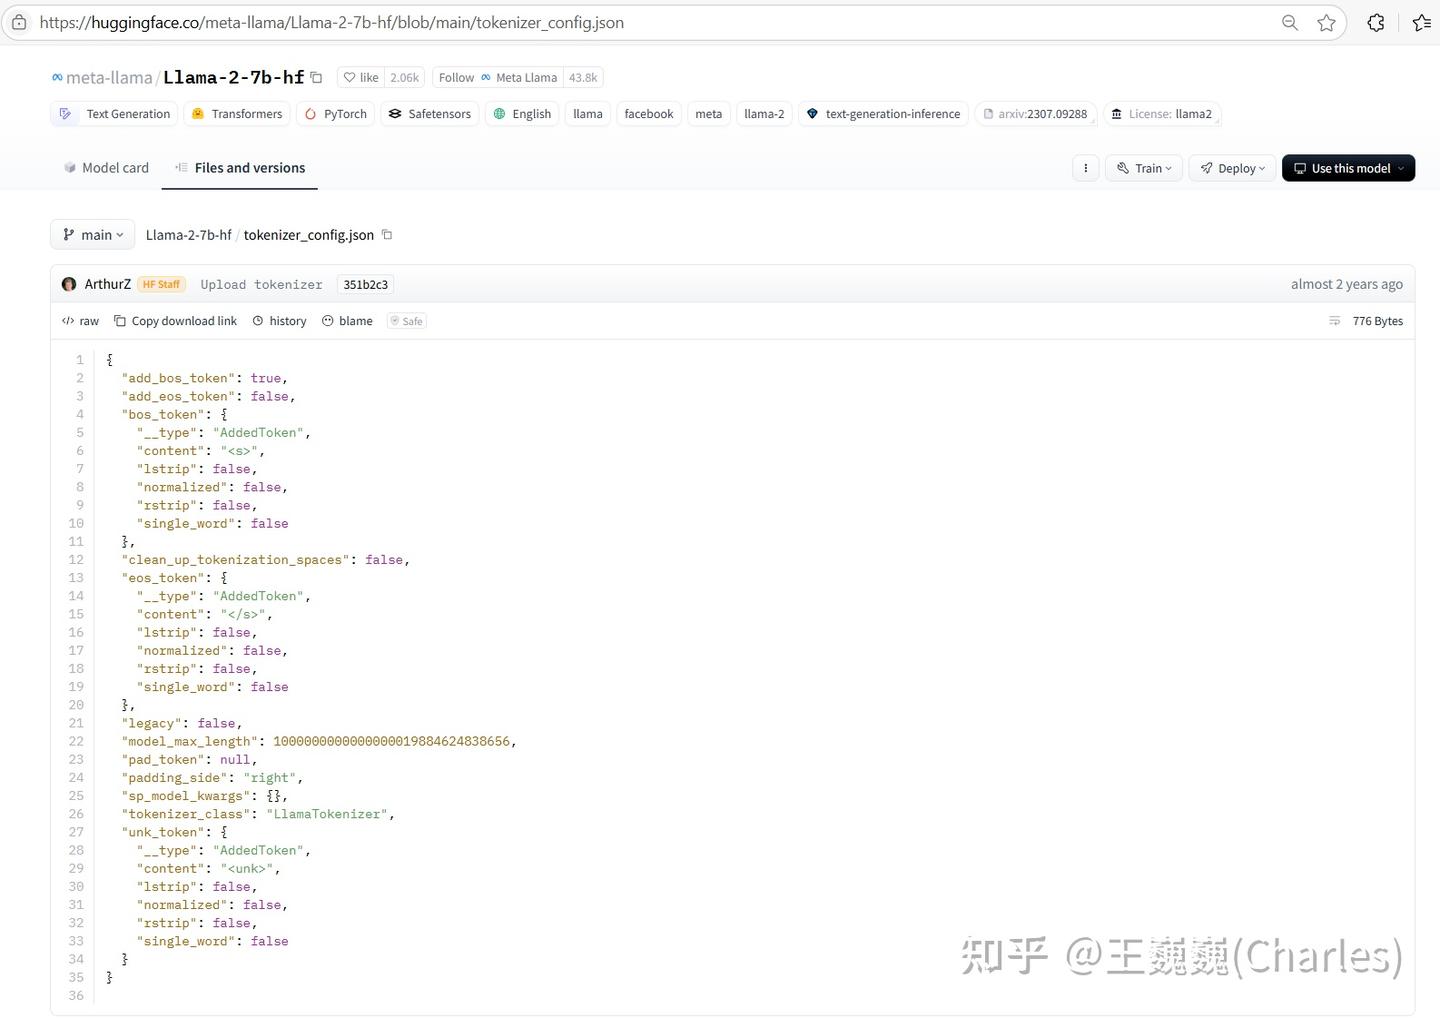1440x1018 pixels.
Task: View the raw file
Action: tap(81, 321)
